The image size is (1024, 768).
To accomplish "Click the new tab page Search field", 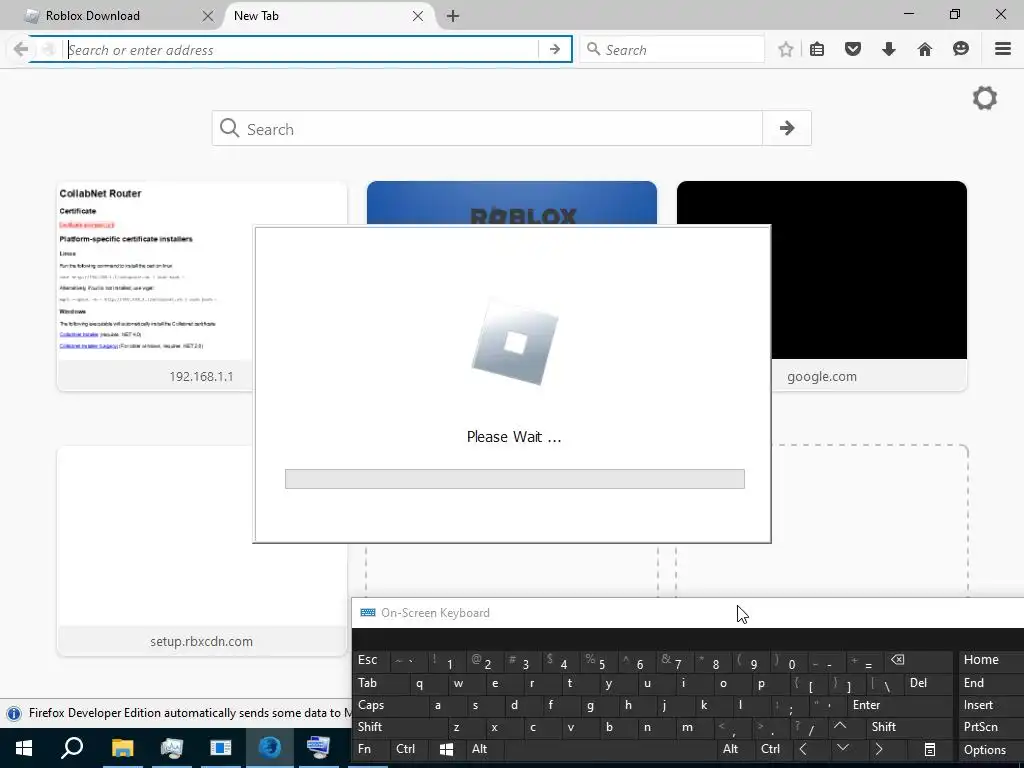I will (x=487, y=129).
